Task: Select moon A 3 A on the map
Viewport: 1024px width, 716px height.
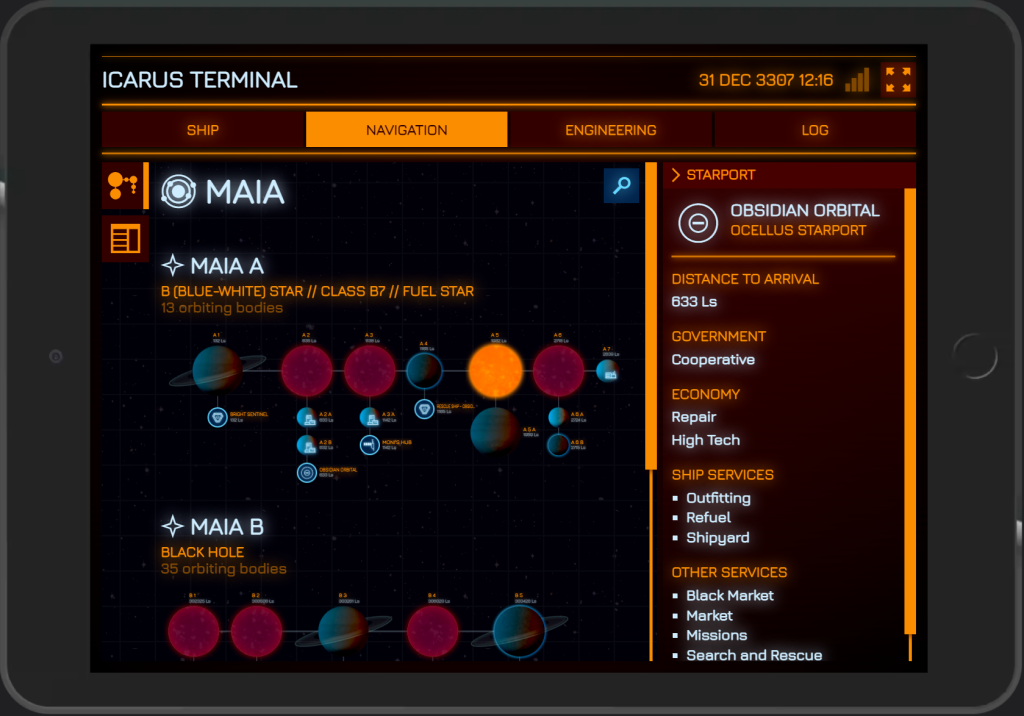Action: pos(370,417)
